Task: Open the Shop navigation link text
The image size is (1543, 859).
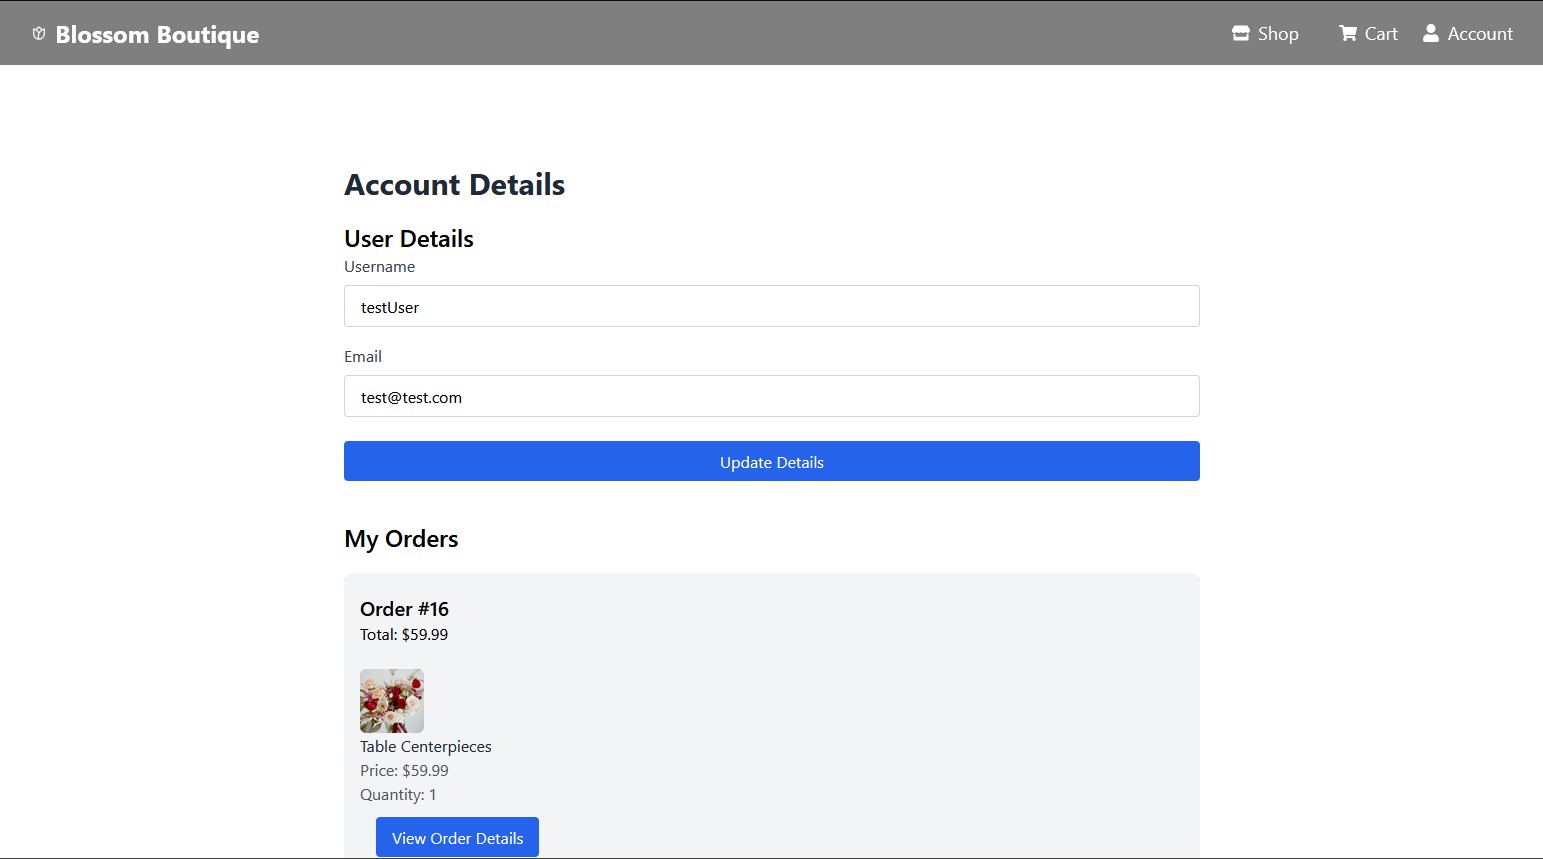Action: pos(1278,34)
